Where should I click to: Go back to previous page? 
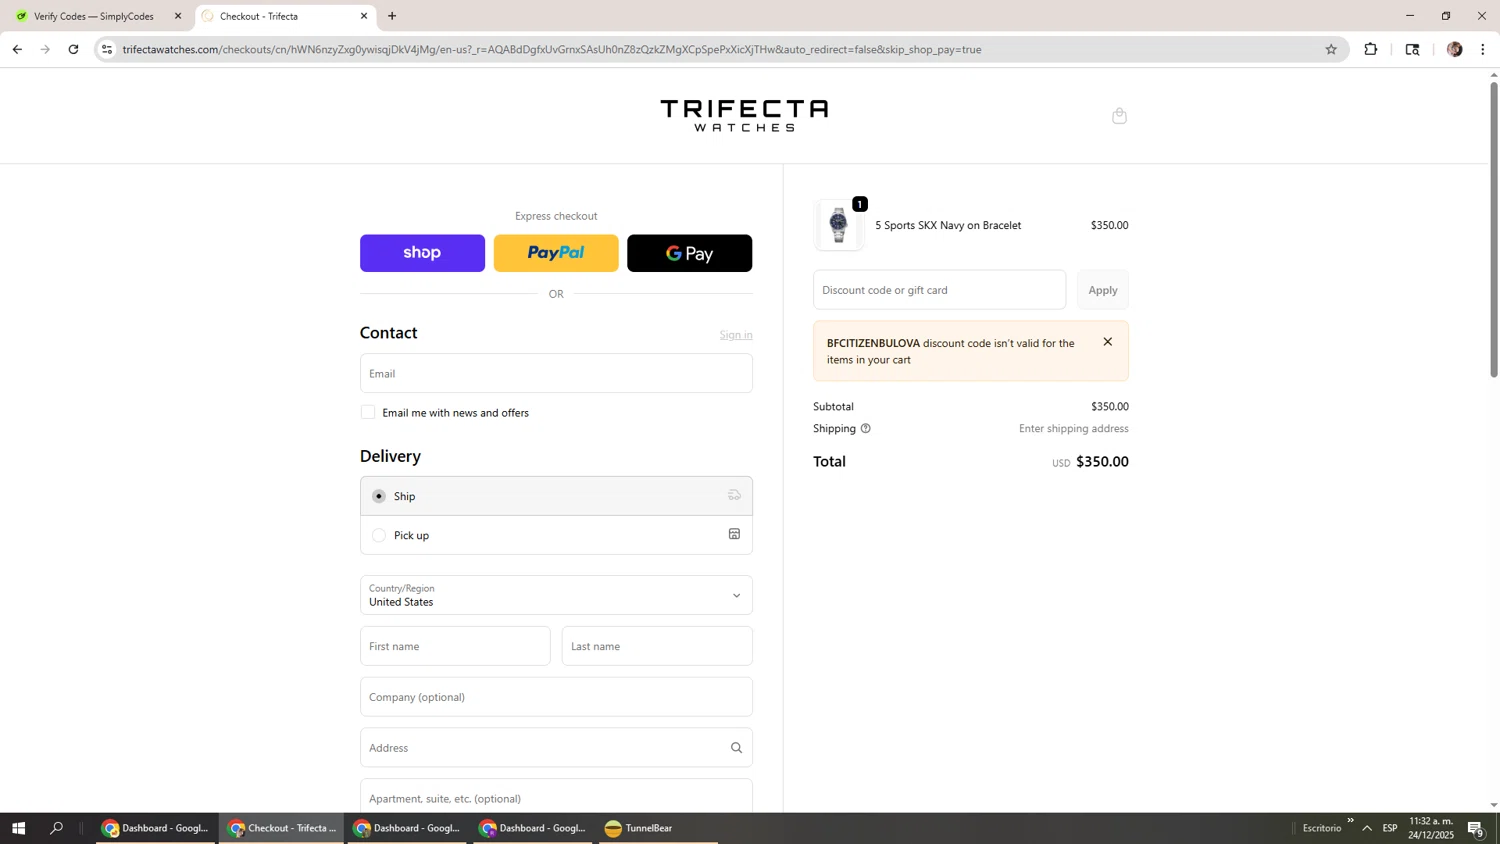(17, 49)
